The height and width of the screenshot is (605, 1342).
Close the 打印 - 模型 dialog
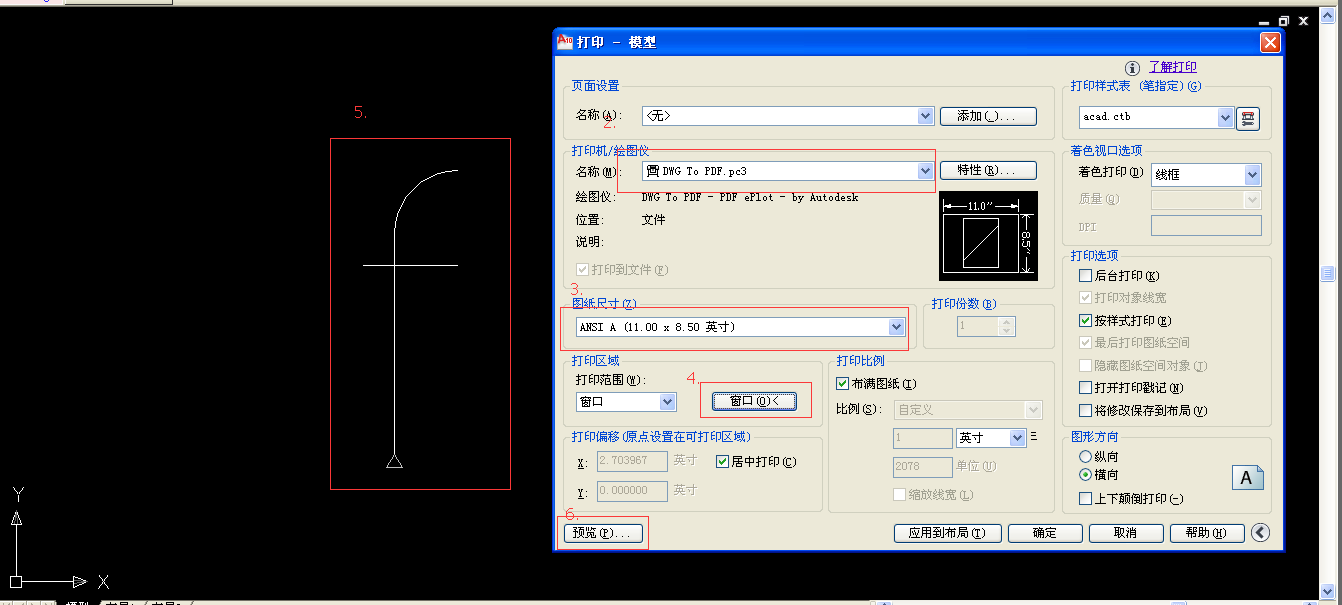pyautogui.click(x=1270, y=42)
